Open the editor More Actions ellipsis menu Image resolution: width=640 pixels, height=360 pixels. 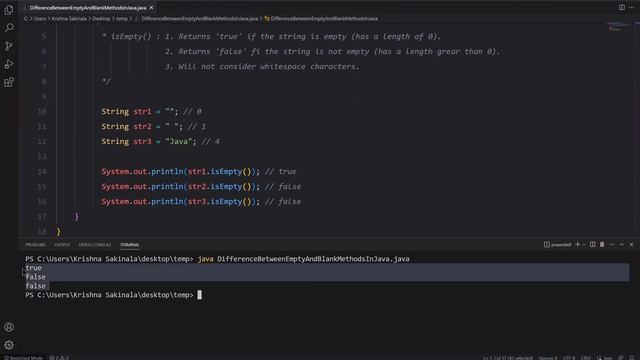pyautogui.click(x=631, y=7)
